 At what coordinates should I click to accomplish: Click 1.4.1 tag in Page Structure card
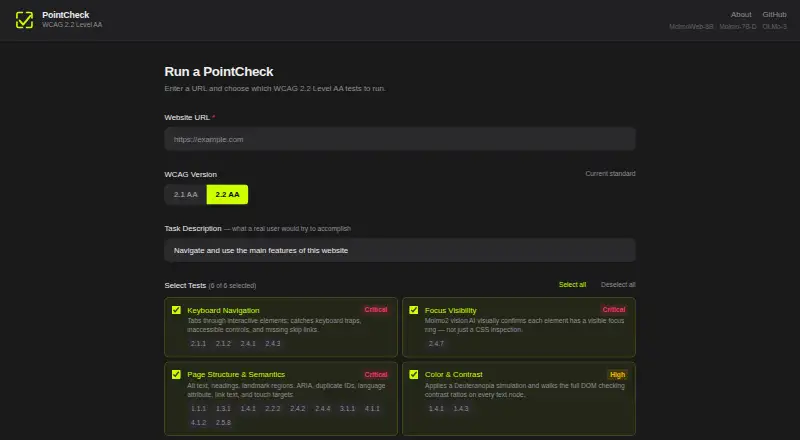(248, 408)
